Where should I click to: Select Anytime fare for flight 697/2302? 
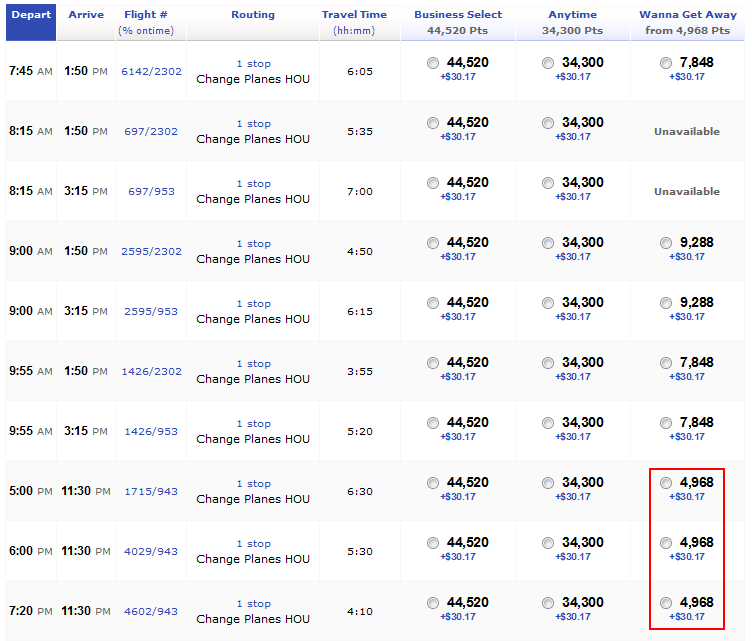548,123
